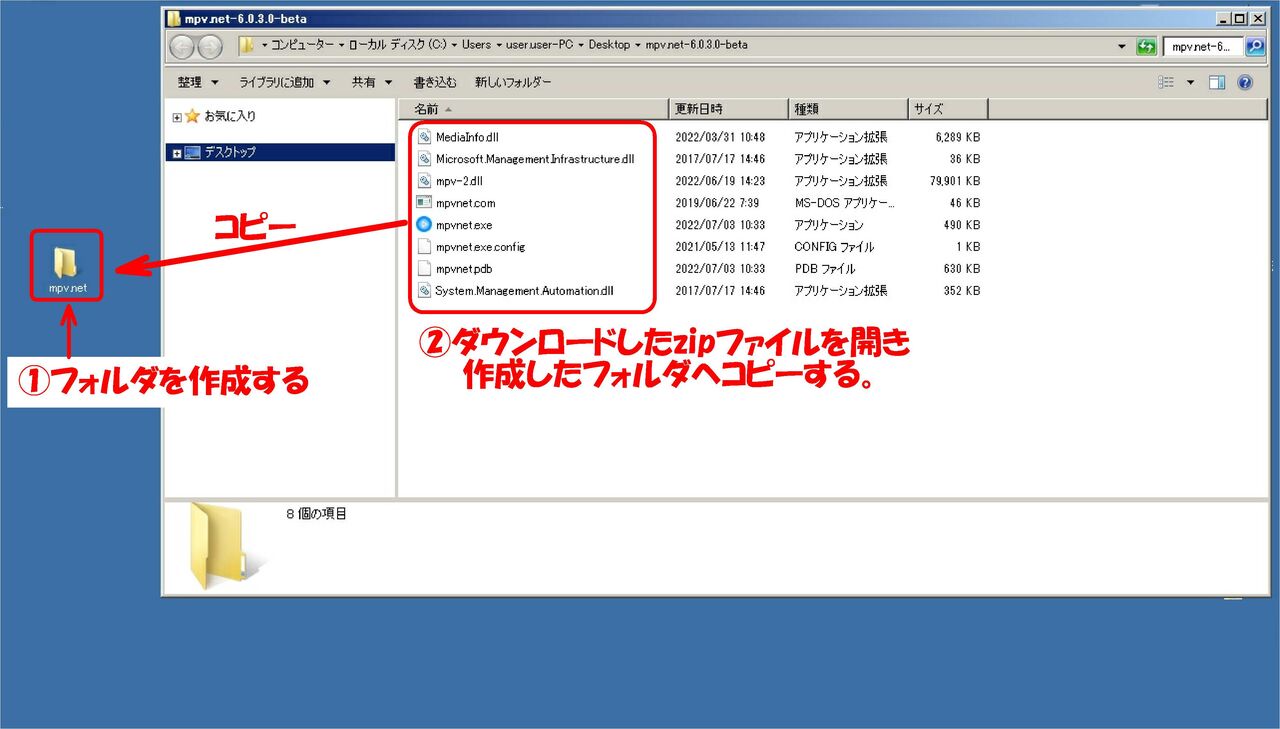Expand お気に入り in the navigation pane

175,116
